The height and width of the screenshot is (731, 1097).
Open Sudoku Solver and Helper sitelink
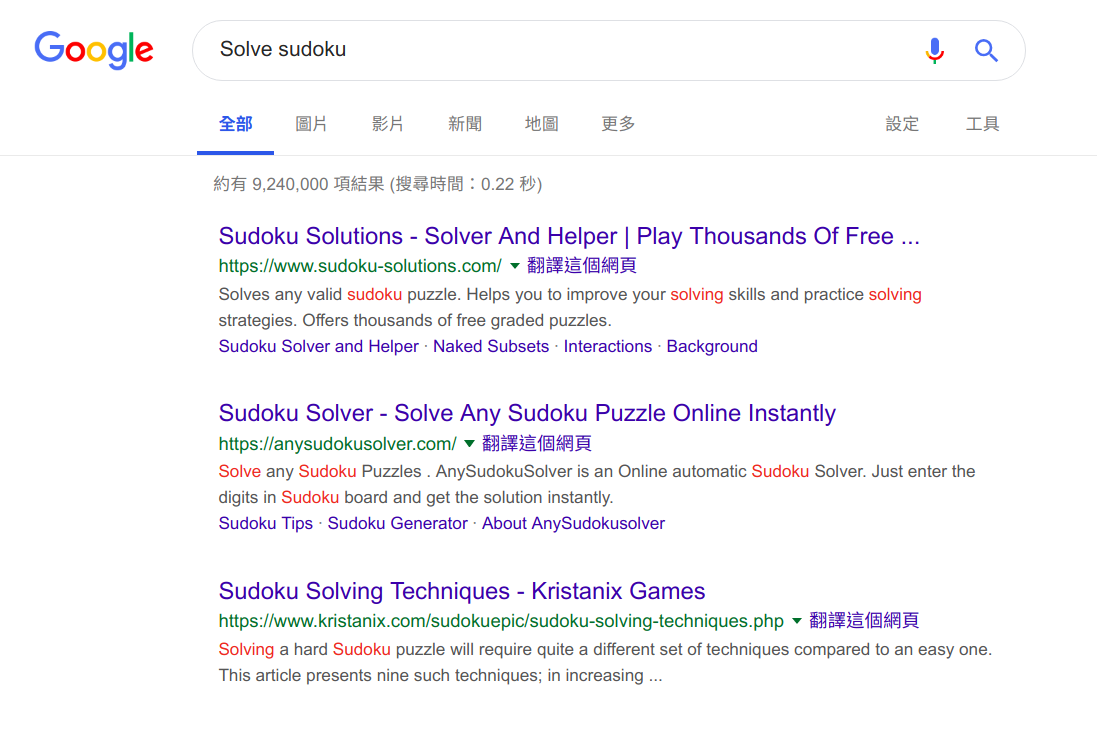coord(318,346)
